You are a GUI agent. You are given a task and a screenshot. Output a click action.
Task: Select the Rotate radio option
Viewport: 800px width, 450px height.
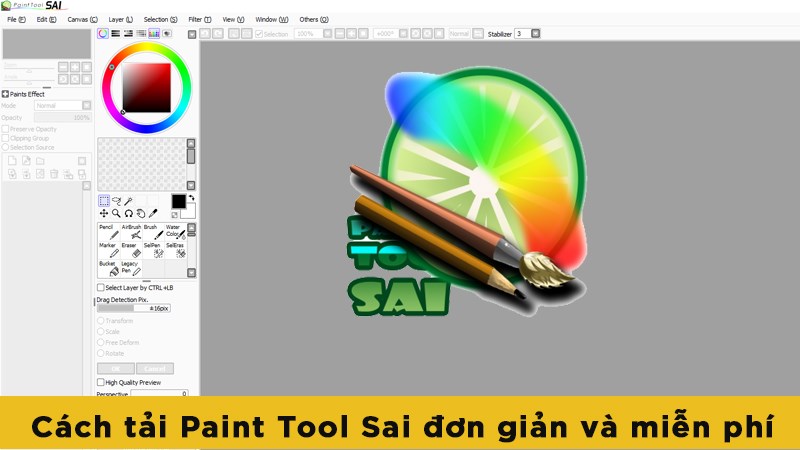[101, 353]
